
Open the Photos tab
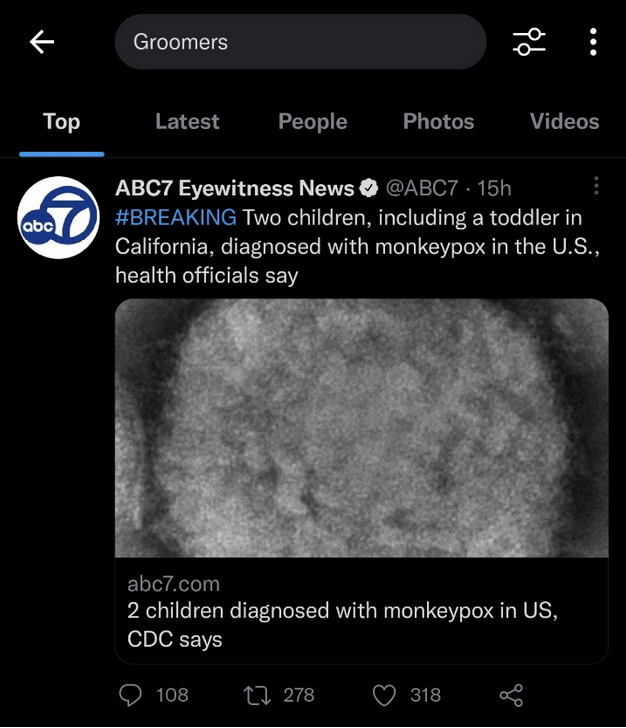tap(438, 121)
